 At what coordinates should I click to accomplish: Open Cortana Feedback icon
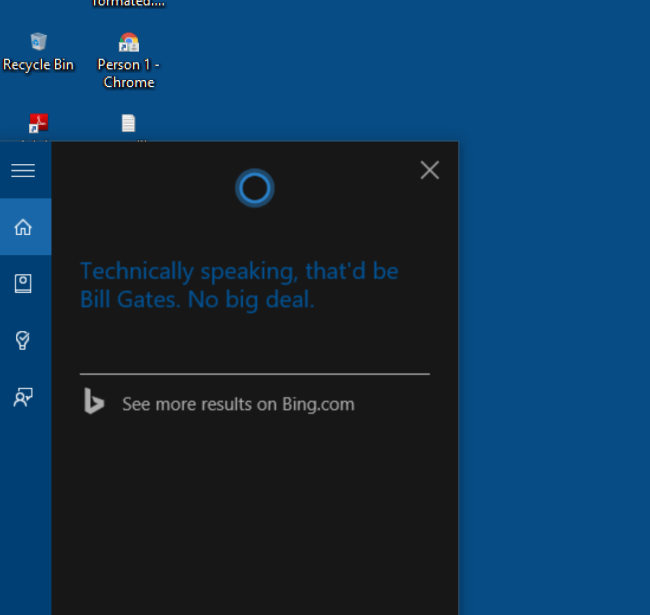pos(23,397)
